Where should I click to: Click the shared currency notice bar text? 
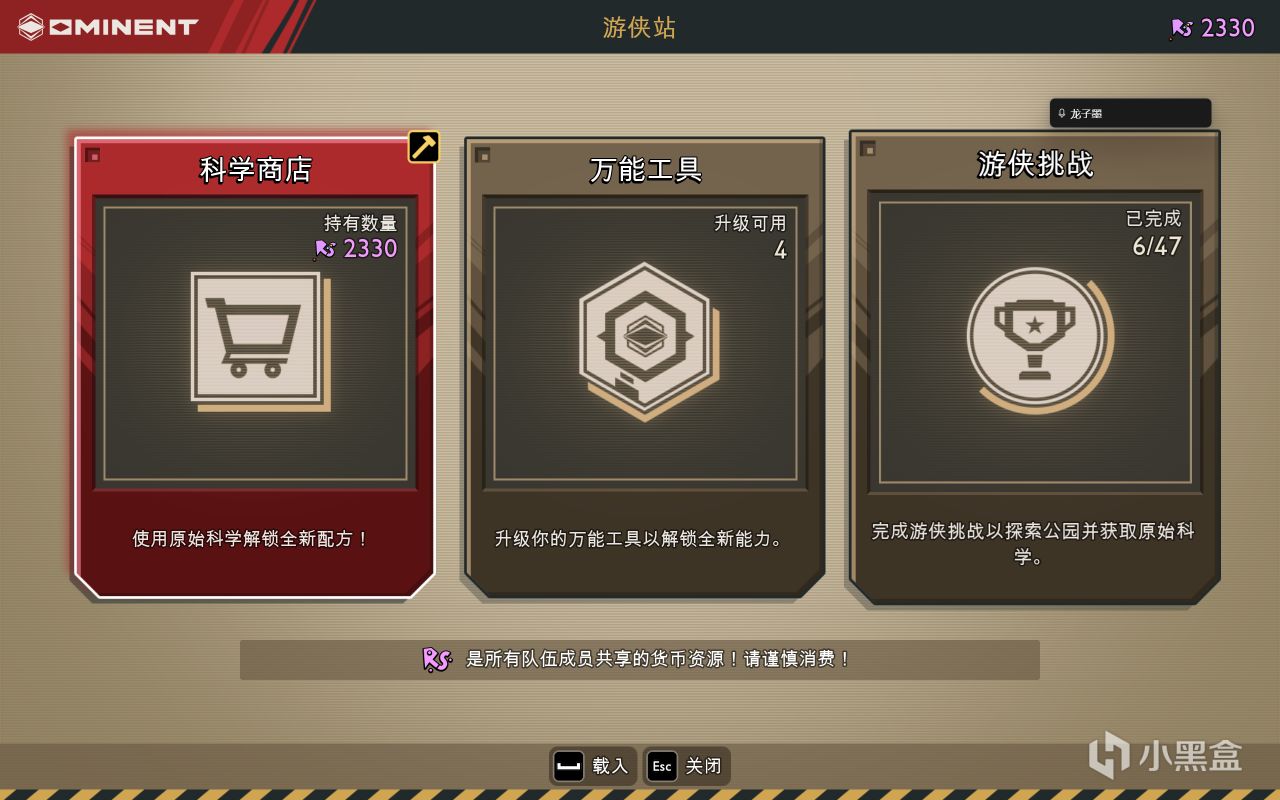659,659
